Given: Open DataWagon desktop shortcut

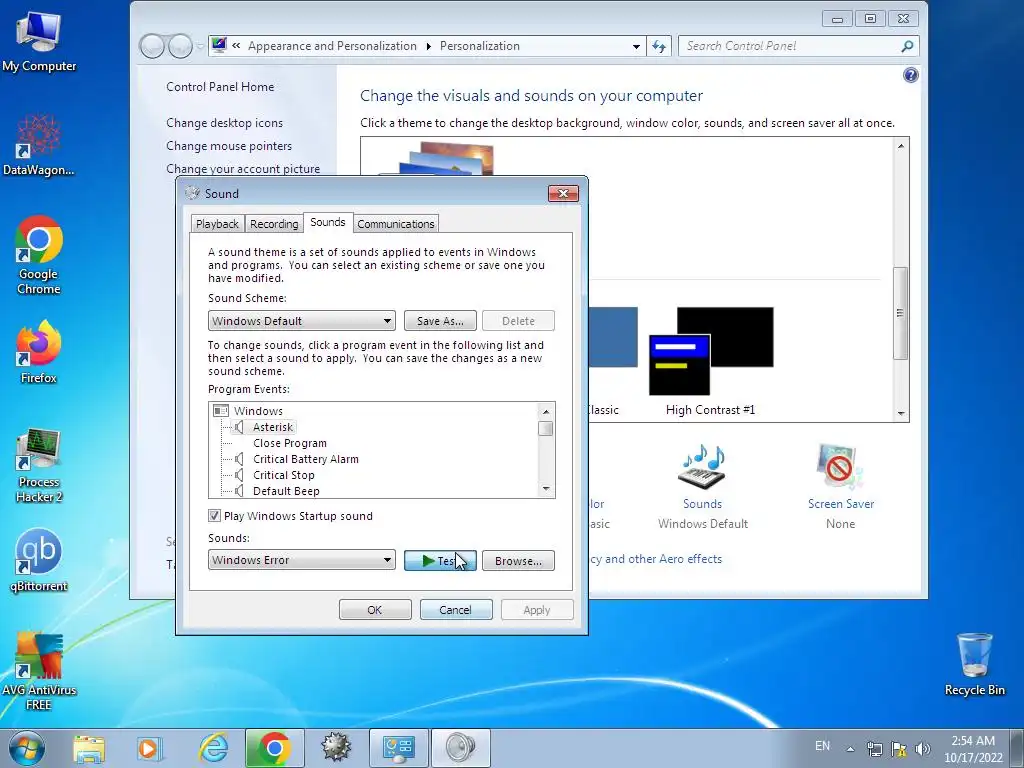Looking at the screenshot, I should (39, 145).
